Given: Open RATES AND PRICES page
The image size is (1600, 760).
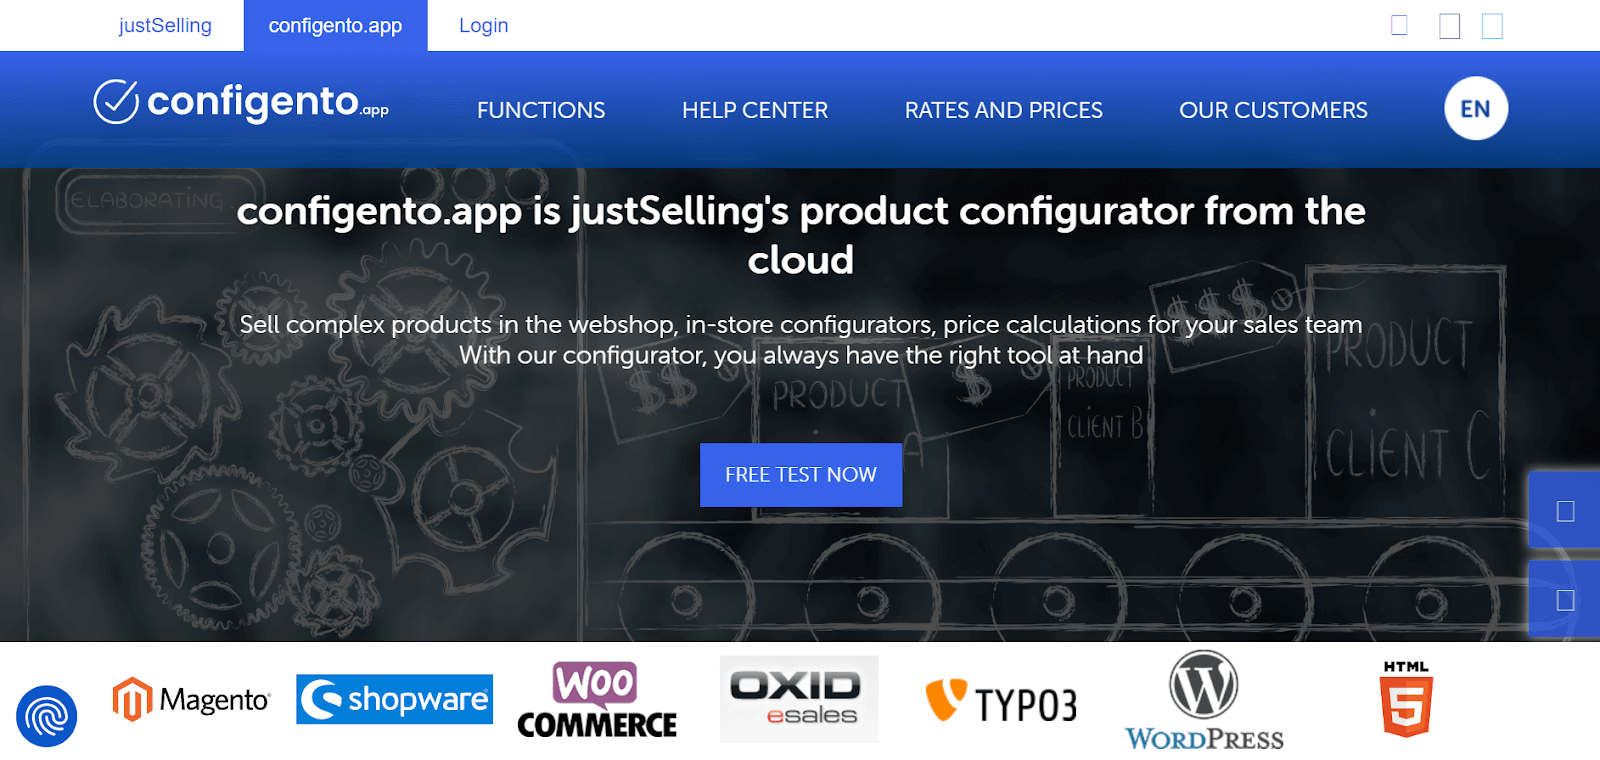Looking at the screenshot, I should click(1004, 110).
